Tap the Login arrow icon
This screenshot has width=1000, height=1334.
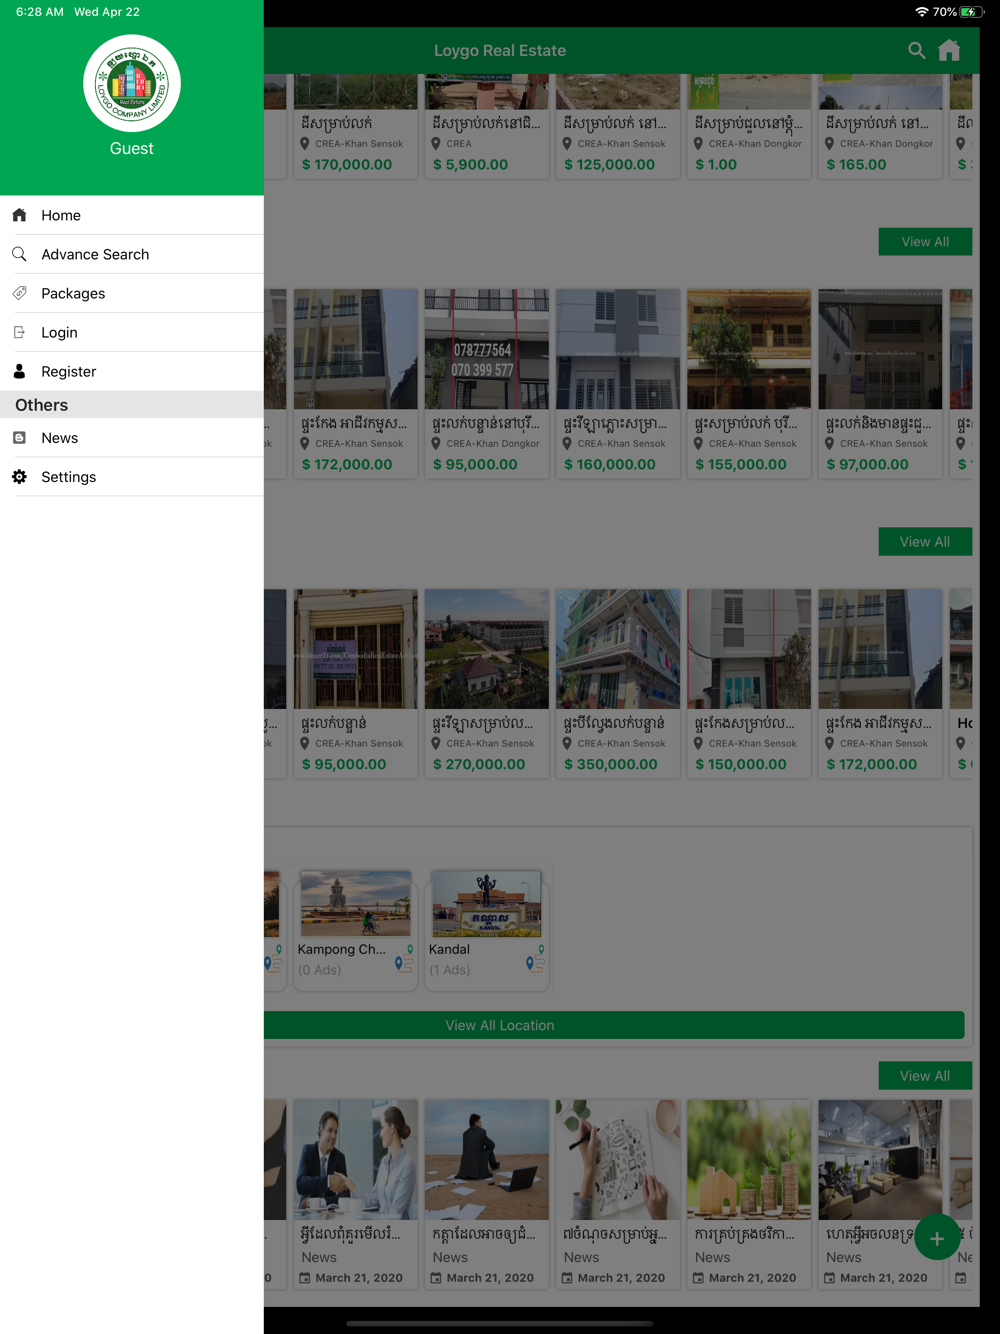[x=19, y=332]
